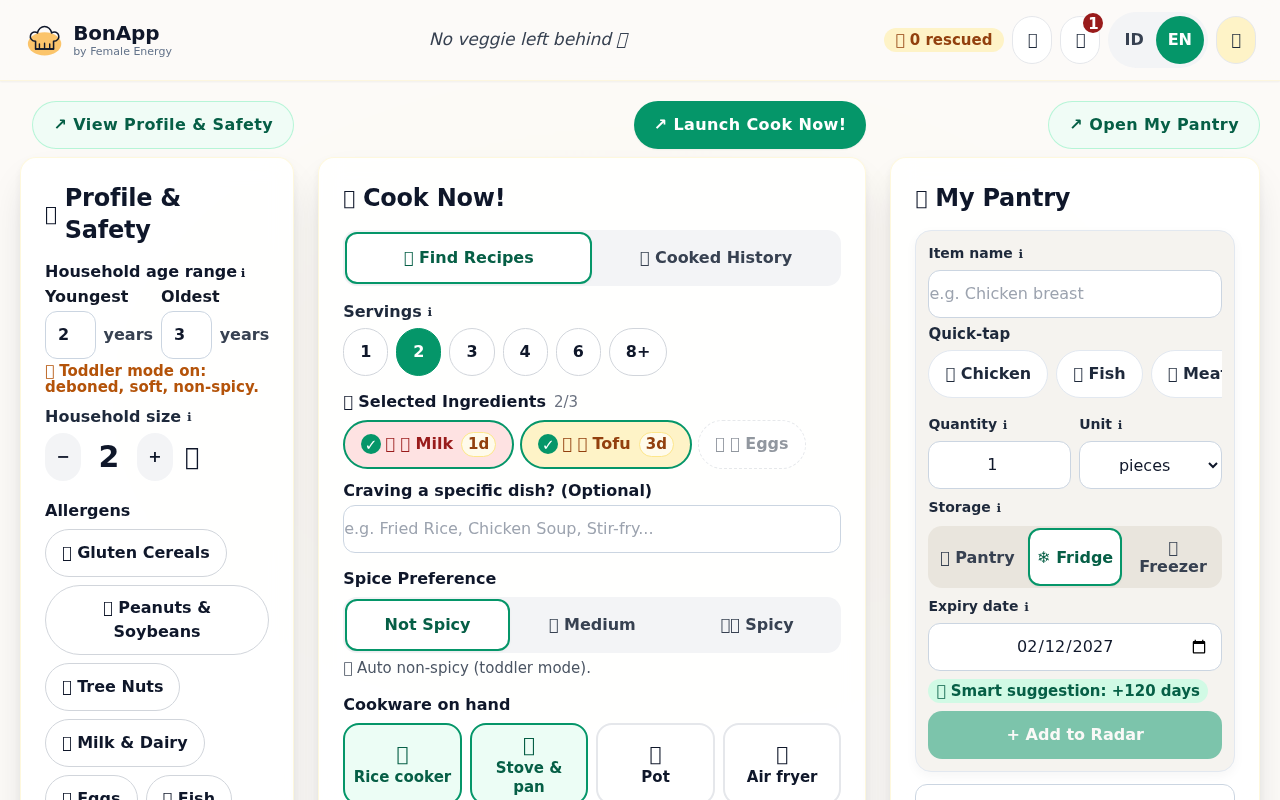The width and height of the screenshot is (1280, 800).
Task: Set servings to 6
Action: (x=578, y=352)
